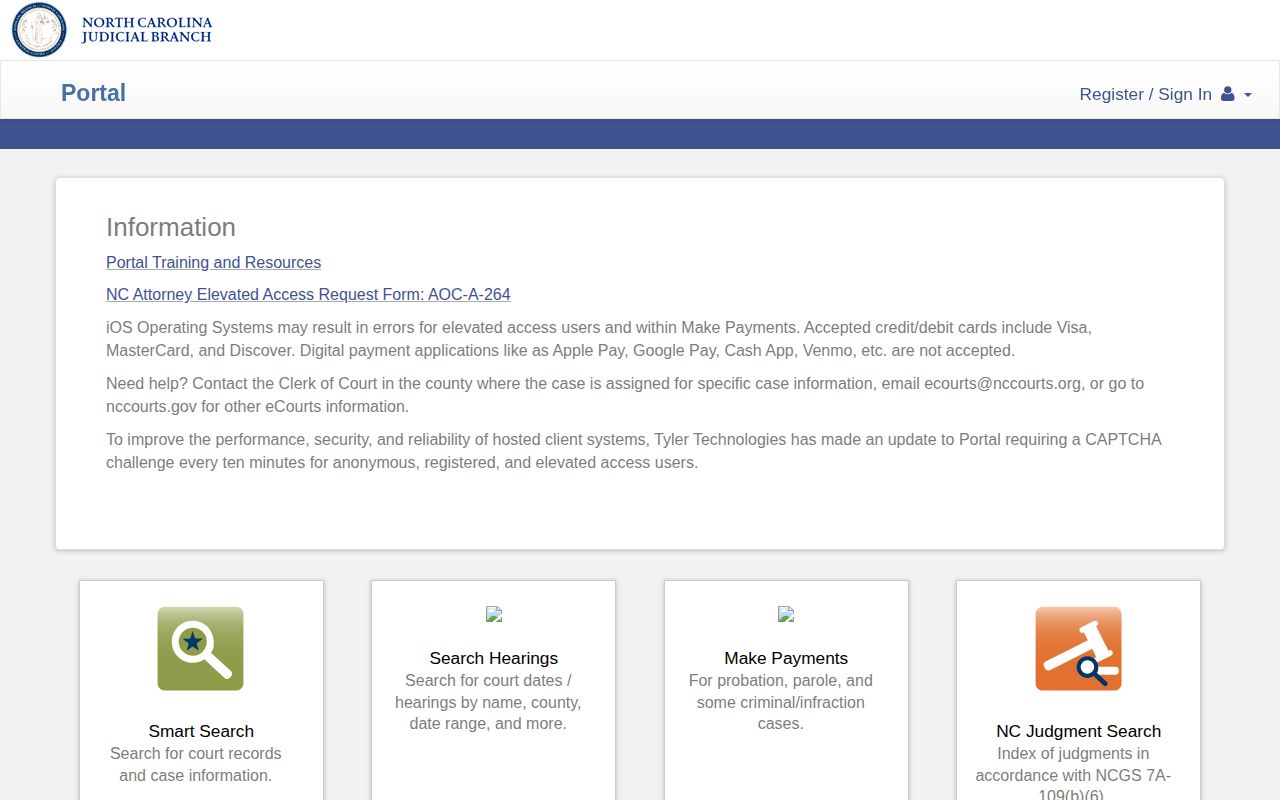This screenshot has height=800, width=1280.
Task: Select the Smart Search card title
Action: click(201, 731)
